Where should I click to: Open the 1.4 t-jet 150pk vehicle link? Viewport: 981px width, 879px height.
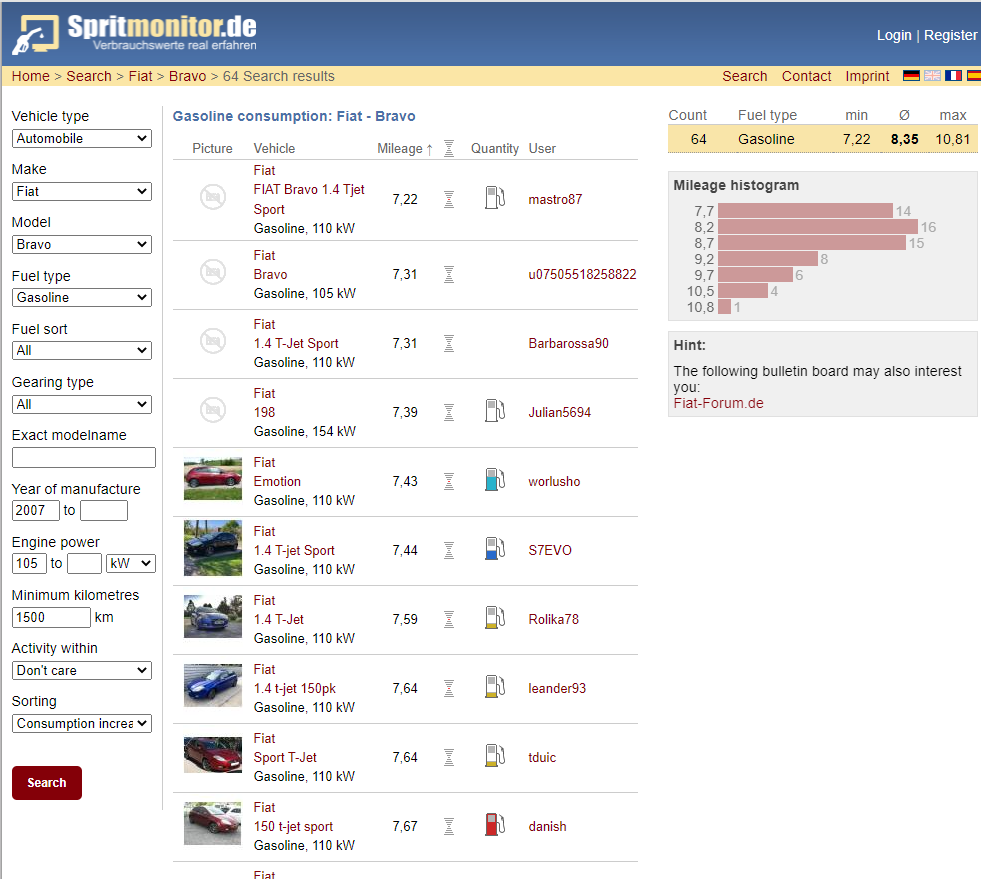(x=295, y=688)
